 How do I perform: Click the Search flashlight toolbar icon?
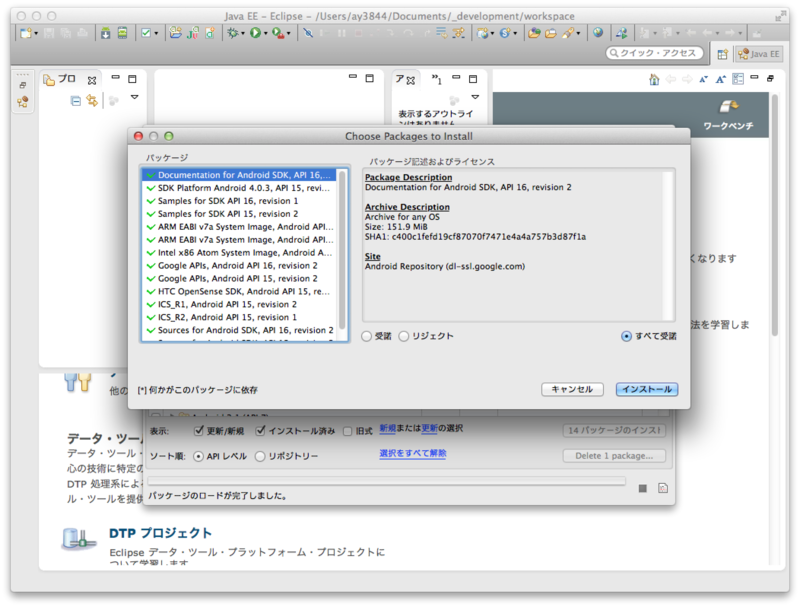pos(568,33)
